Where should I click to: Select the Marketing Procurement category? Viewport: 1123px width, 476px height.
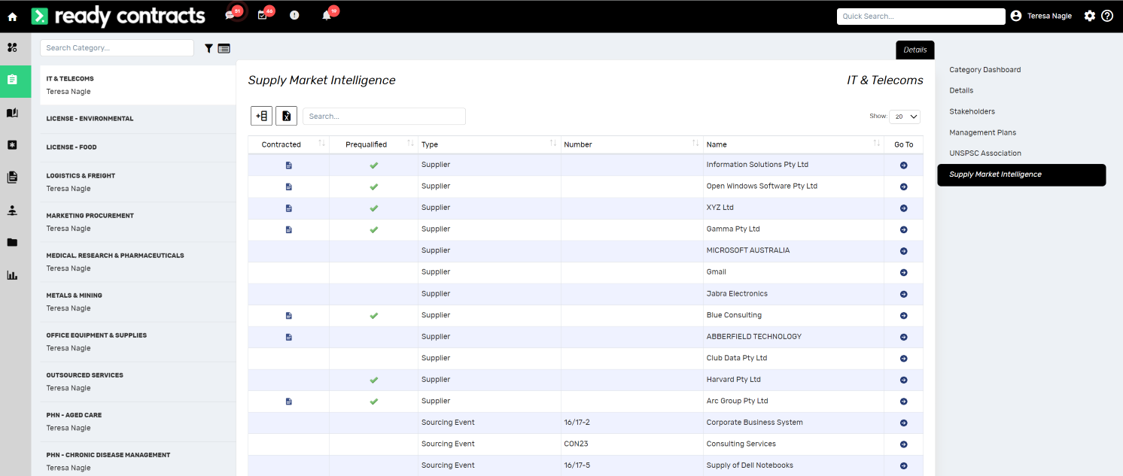tap(138, 222)
